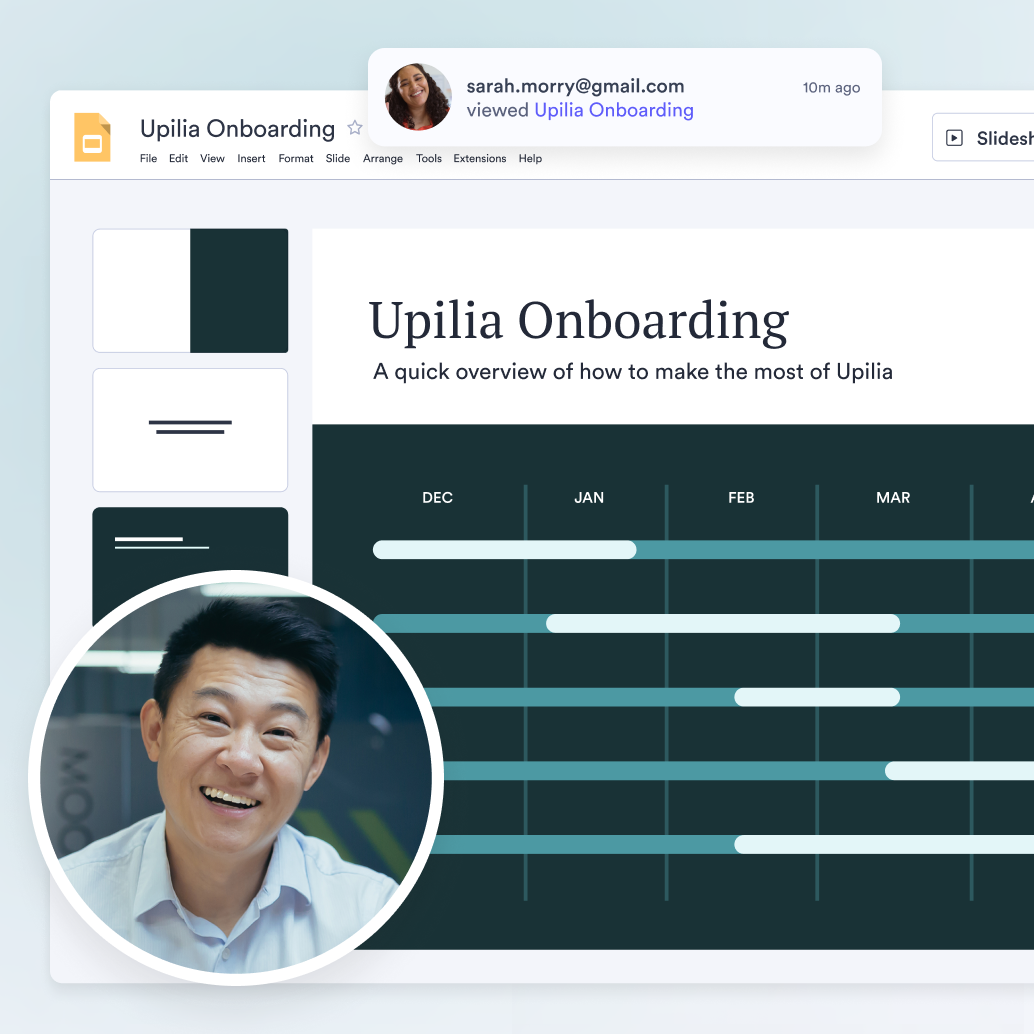Open the Help menu
Viewport: 1034px width, 1034px height.
[530, 158]
